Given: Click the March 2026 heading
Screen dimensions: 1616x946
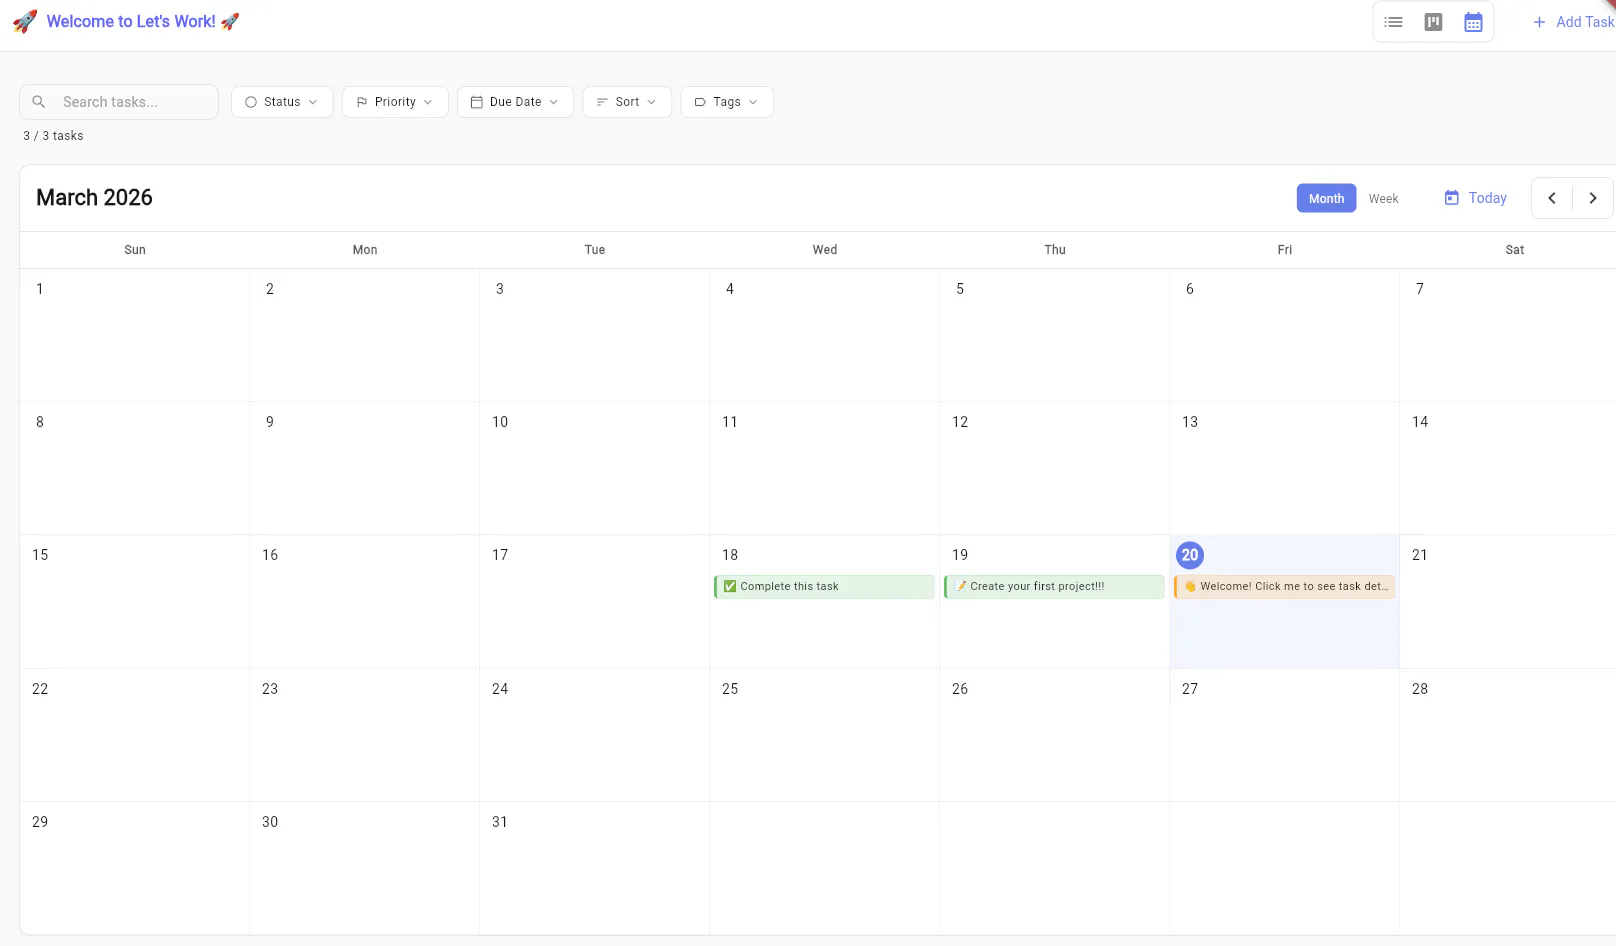Looking at the screenshot, I should pos(94,198).
